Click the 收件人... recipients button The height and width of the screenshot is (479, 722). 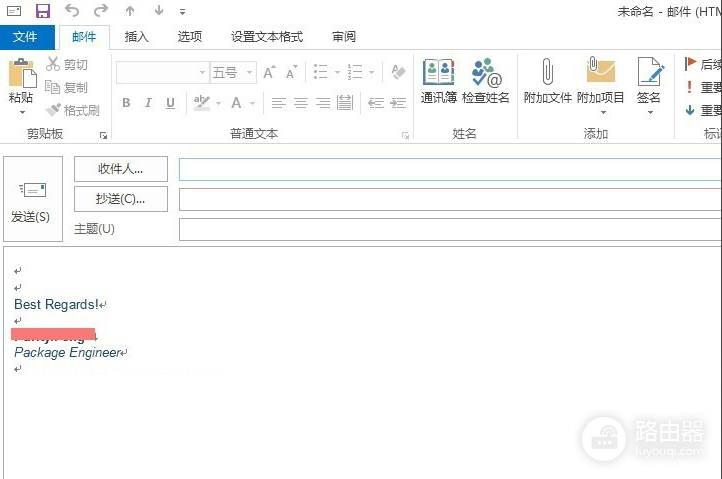(121, 169)
